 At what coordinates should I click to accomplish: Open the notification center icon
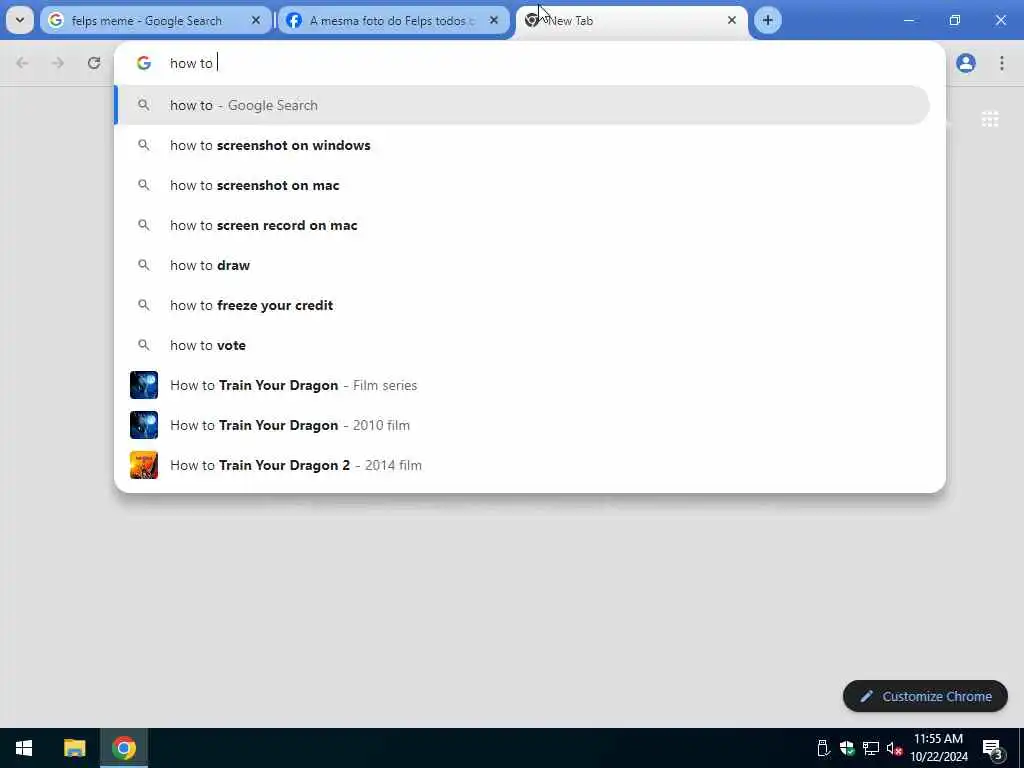pyautogui.click(x=993, y=748)
